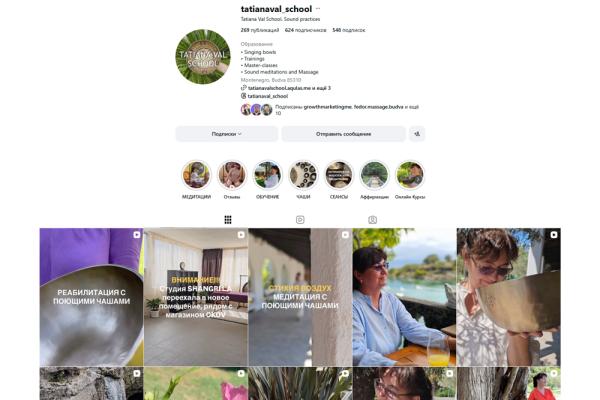Viewport: 600px width, 400px height.
Task: Open the ОБУЧЕНИЕ story highlight
Action: point(267,175)
